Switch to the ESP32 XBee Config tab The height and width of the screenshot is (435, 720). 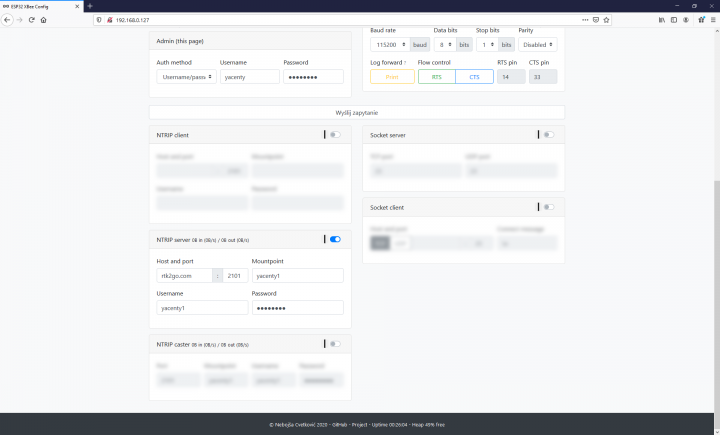click(38, 6)
